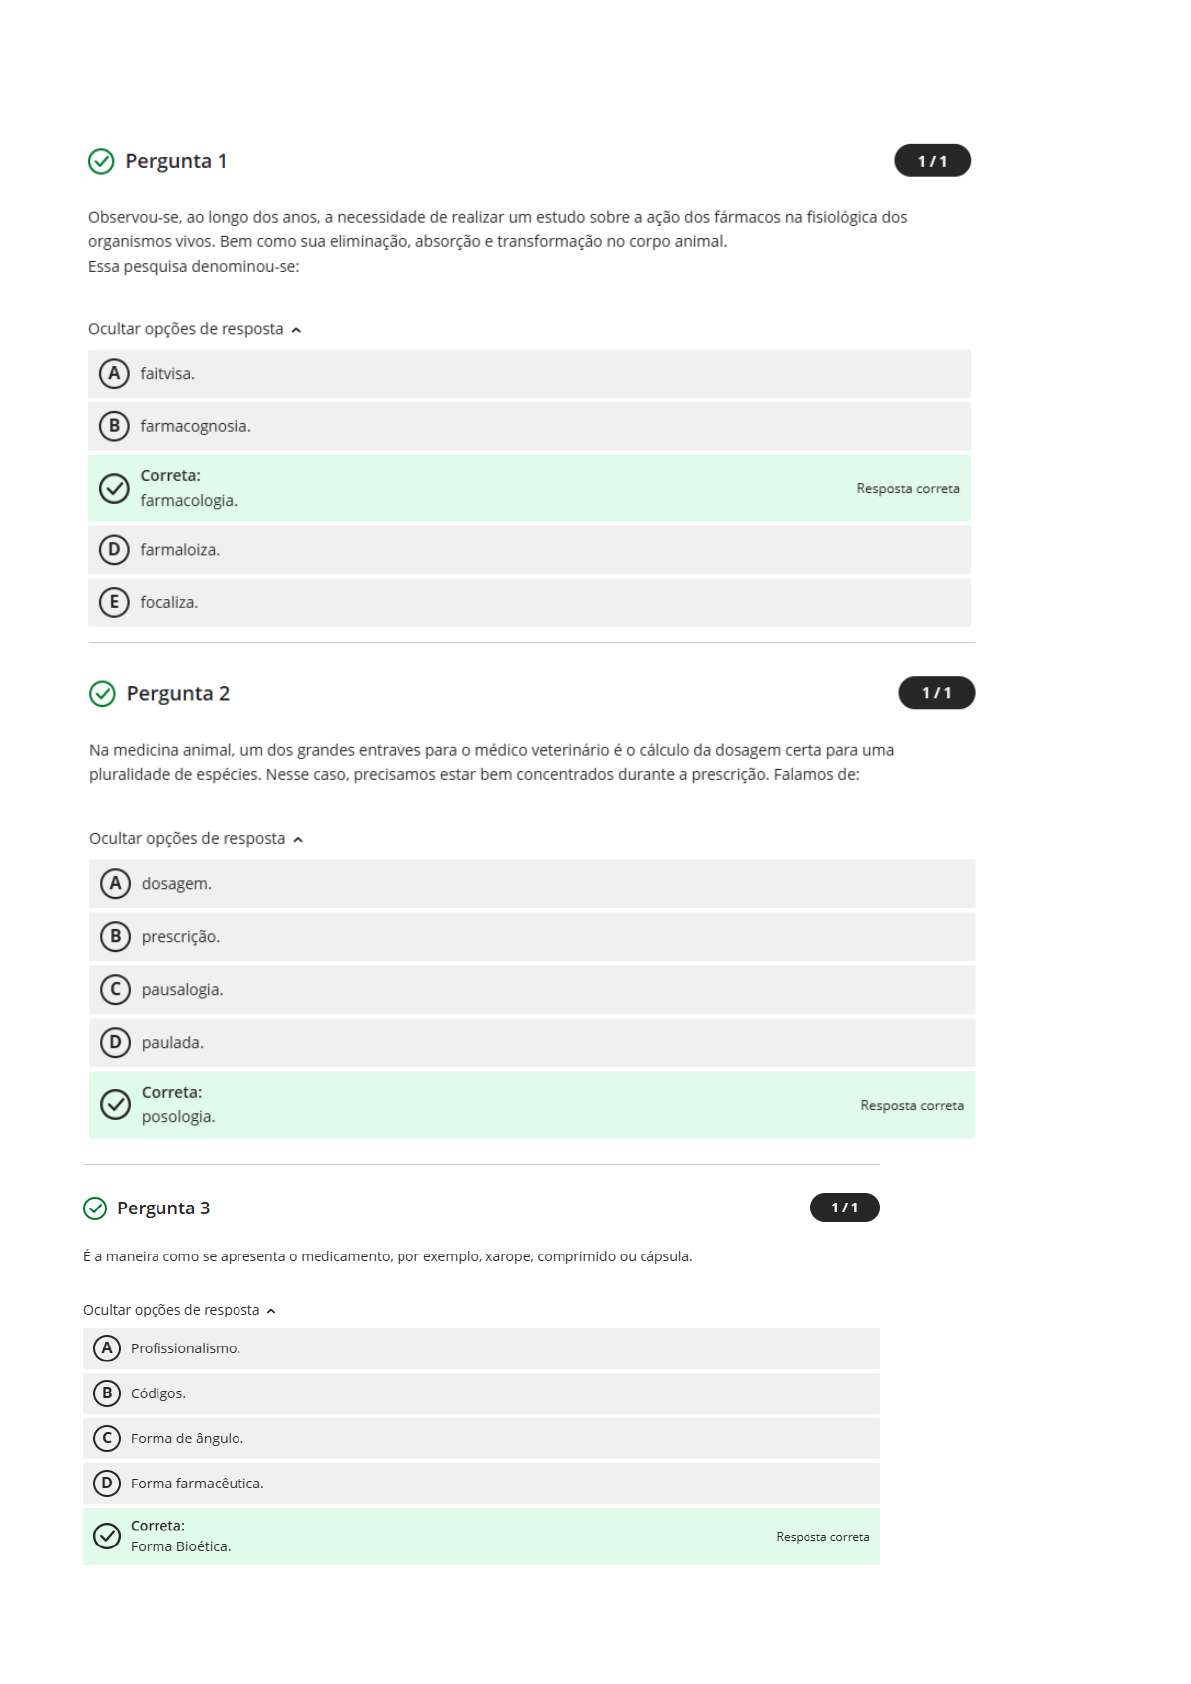Select option A faitvisa
Image resolution: width=1191 pixels, height=1684 pixels.
click(529, 374)
